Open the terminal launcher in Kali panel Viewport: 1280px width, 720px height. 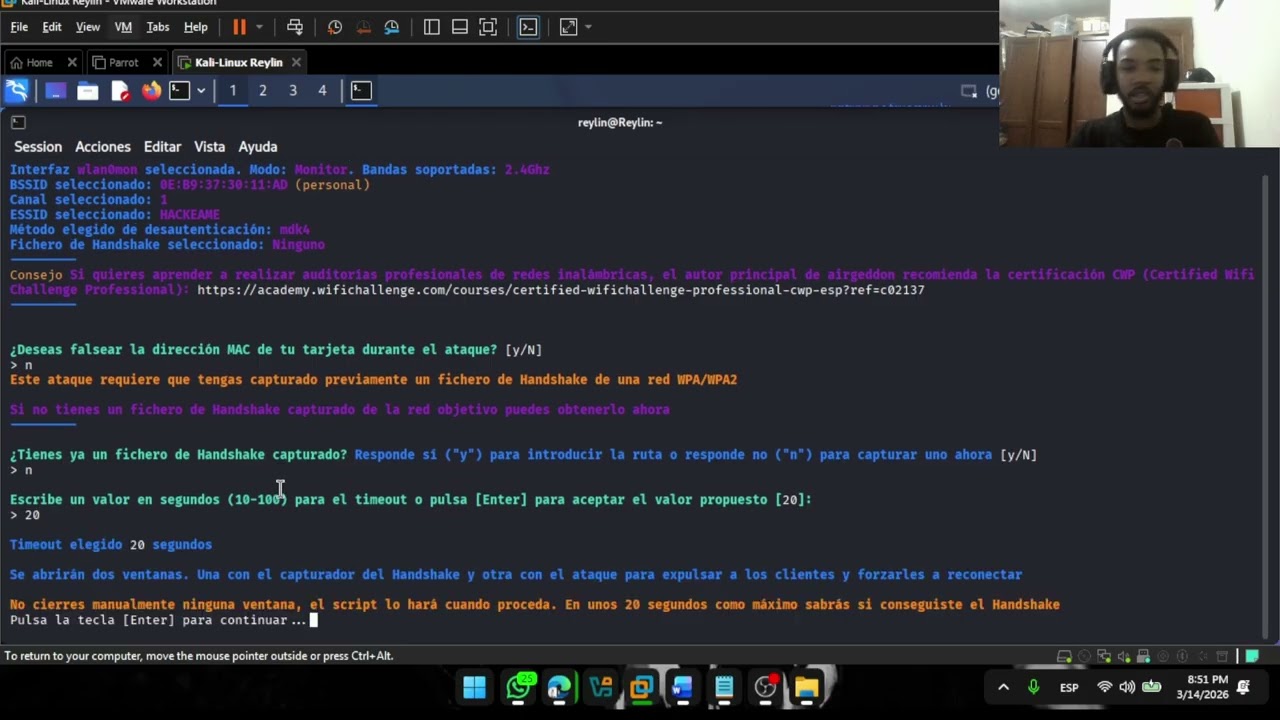click(x=179, y=91)
